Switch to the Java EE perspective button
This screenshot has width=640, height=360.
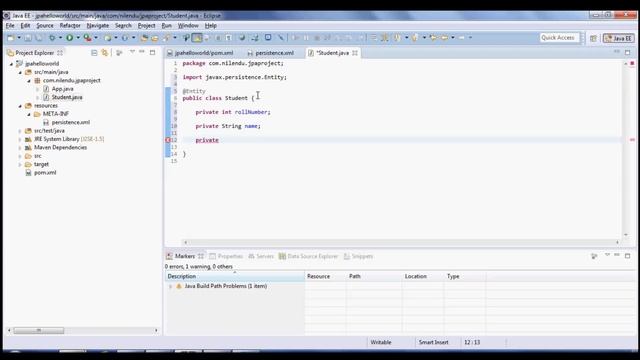click(618, 38)
